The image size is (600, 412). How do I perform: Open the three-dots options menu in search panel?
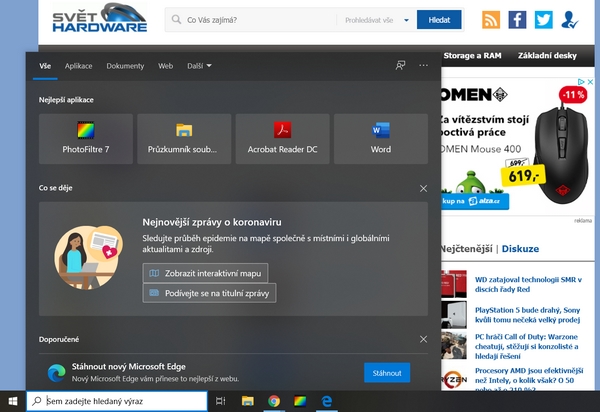tap(424, 65)
